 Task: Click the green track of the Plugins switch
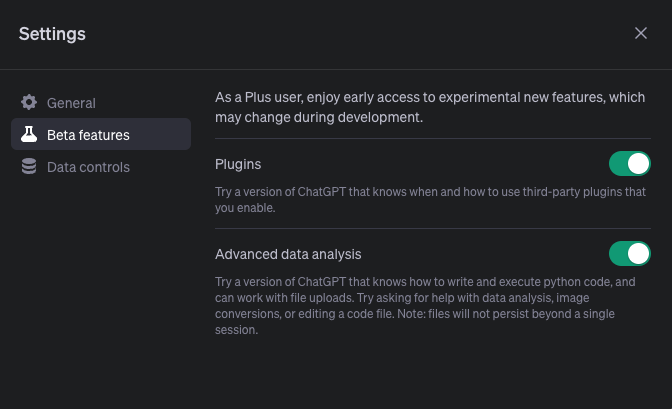(618, 164)
